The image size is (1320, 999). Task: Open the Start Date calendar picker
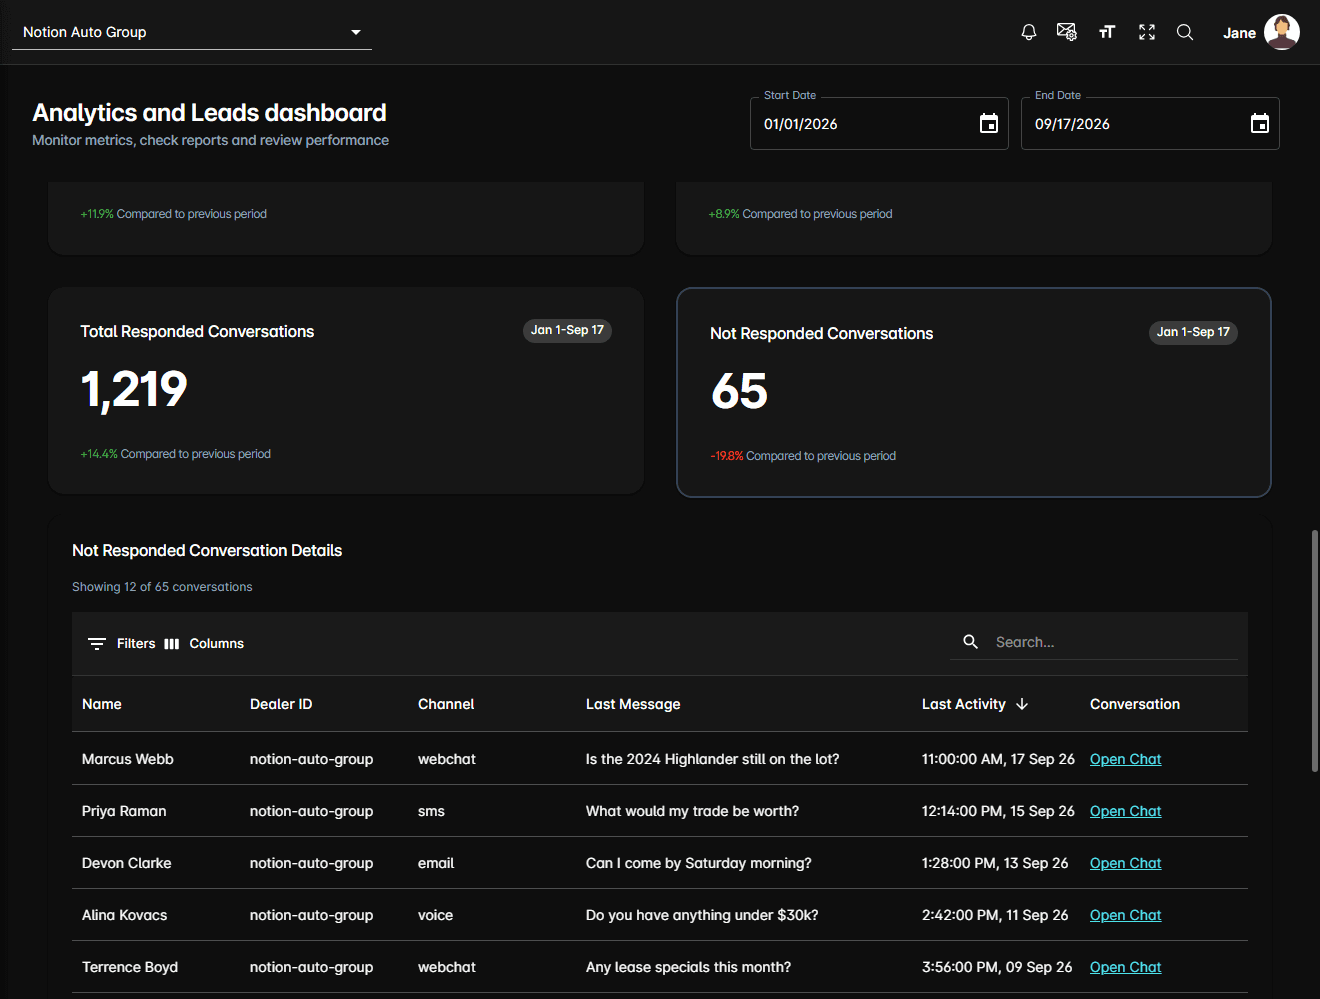point(989,123)
